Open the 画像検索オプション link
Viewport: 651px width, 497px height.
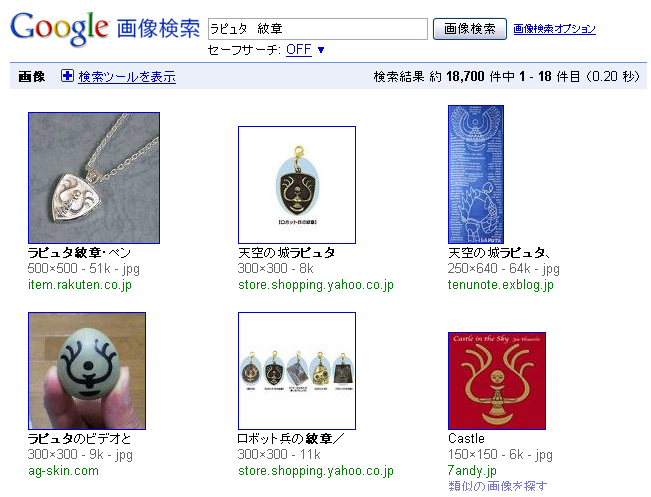tap(554, 29)
